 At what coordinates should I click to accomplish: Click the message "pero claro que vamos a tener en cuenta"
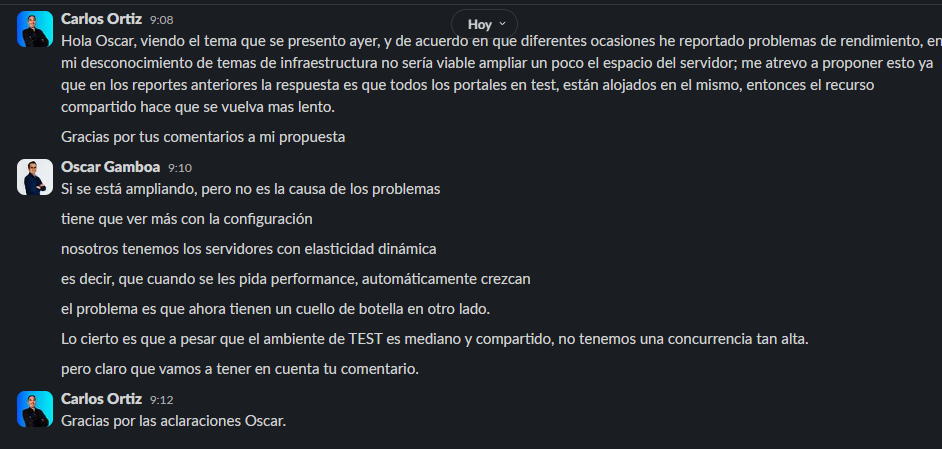(x=239, y=369)
